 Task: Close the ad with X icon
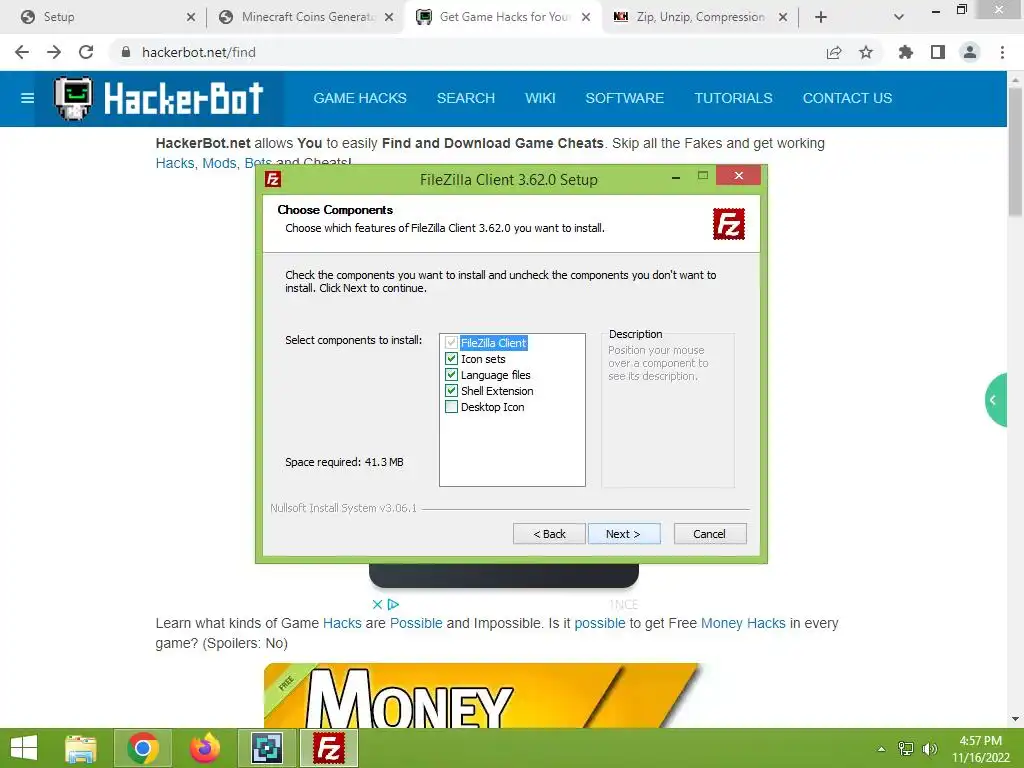click(377, 605)
